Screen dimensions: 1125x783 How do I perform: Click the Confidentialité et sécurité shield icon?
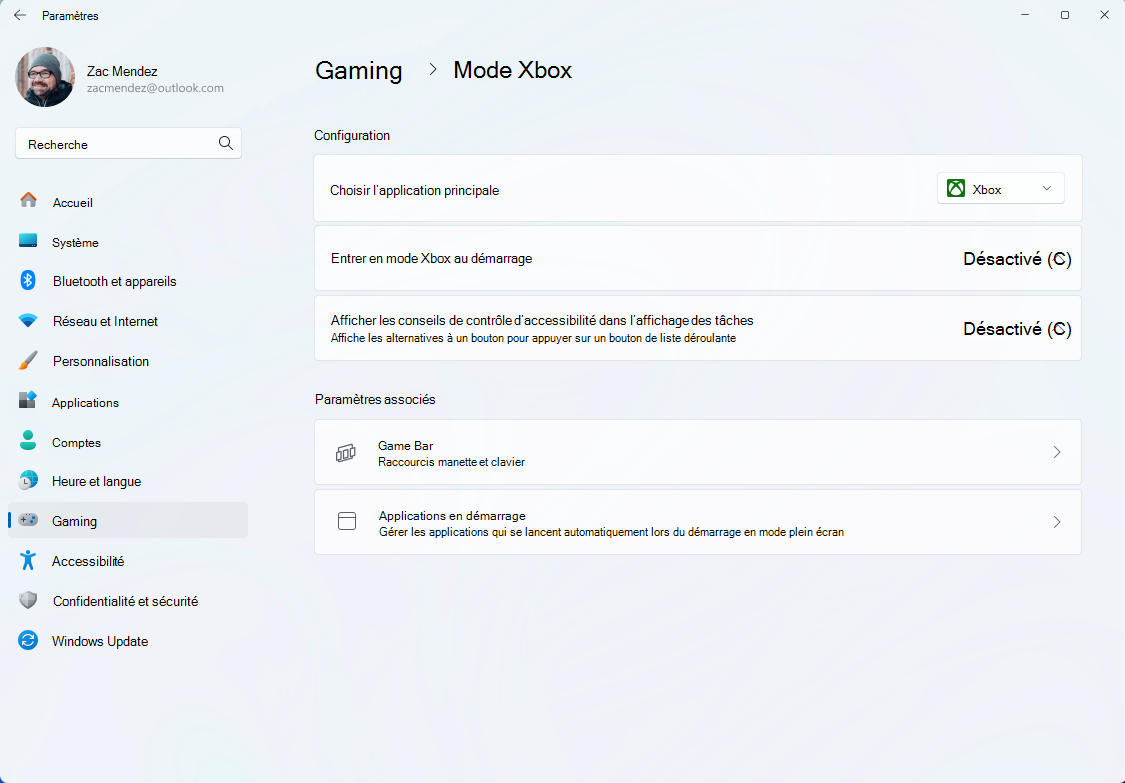point(28,600)
